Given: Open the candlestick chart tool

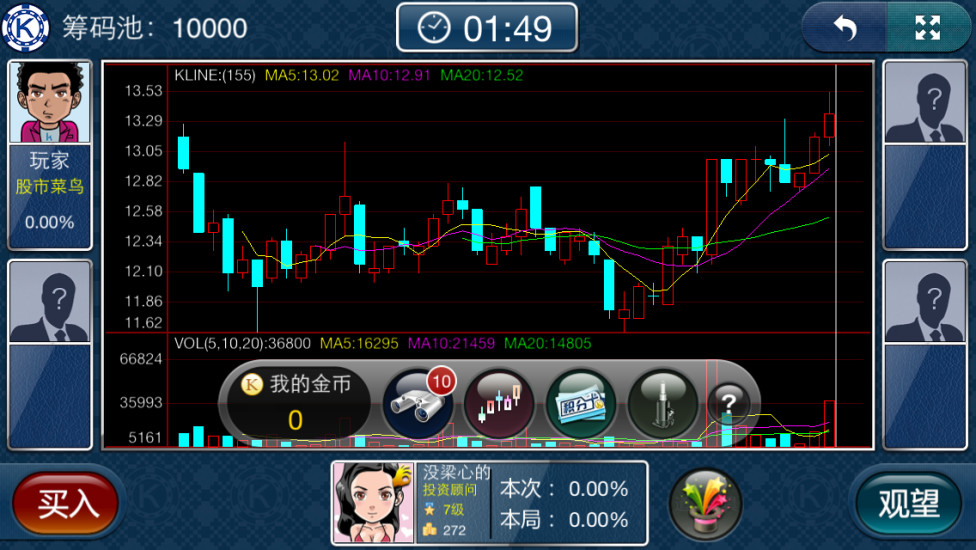Looking at the screenshot, I should tap(499, 403).
